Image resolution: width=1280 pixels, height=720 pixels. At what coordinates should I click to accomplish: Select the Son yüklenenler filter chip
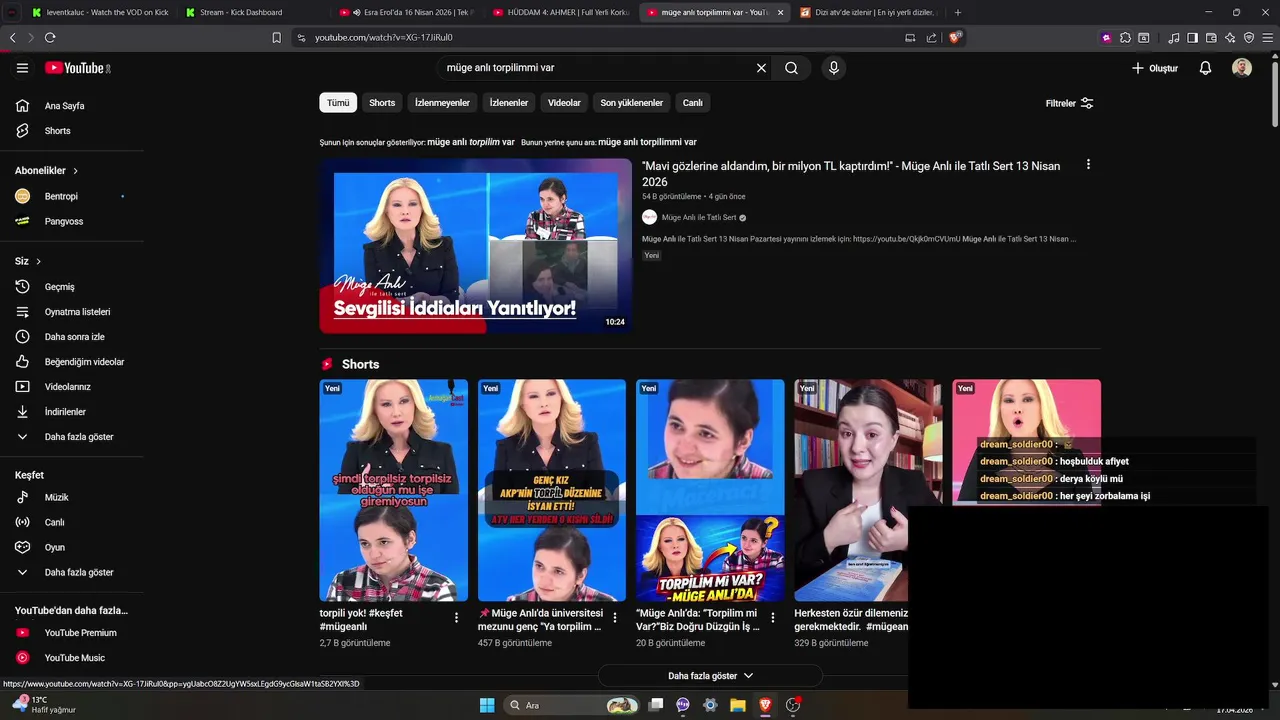click(x=631, y=103)
